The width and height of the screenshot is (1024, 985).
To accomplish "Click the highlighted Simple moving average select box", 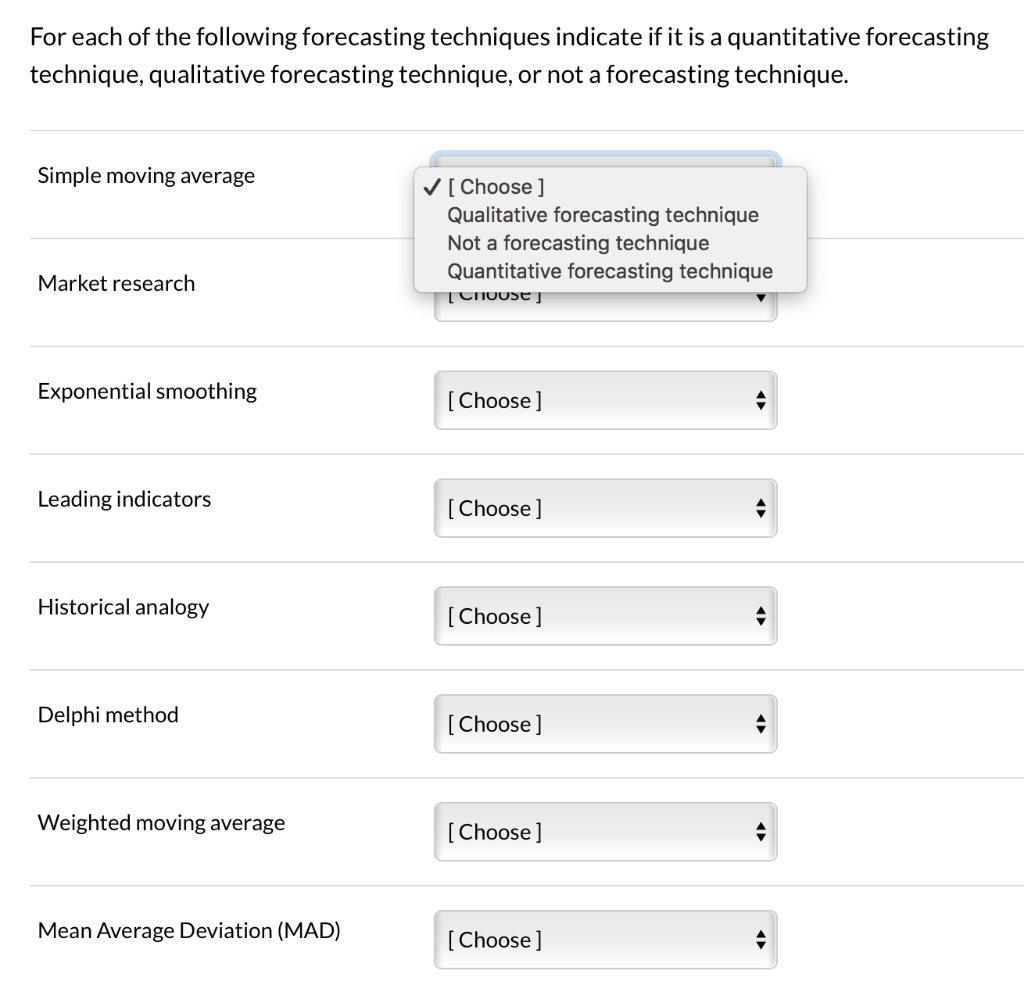I will pos(605,160).
